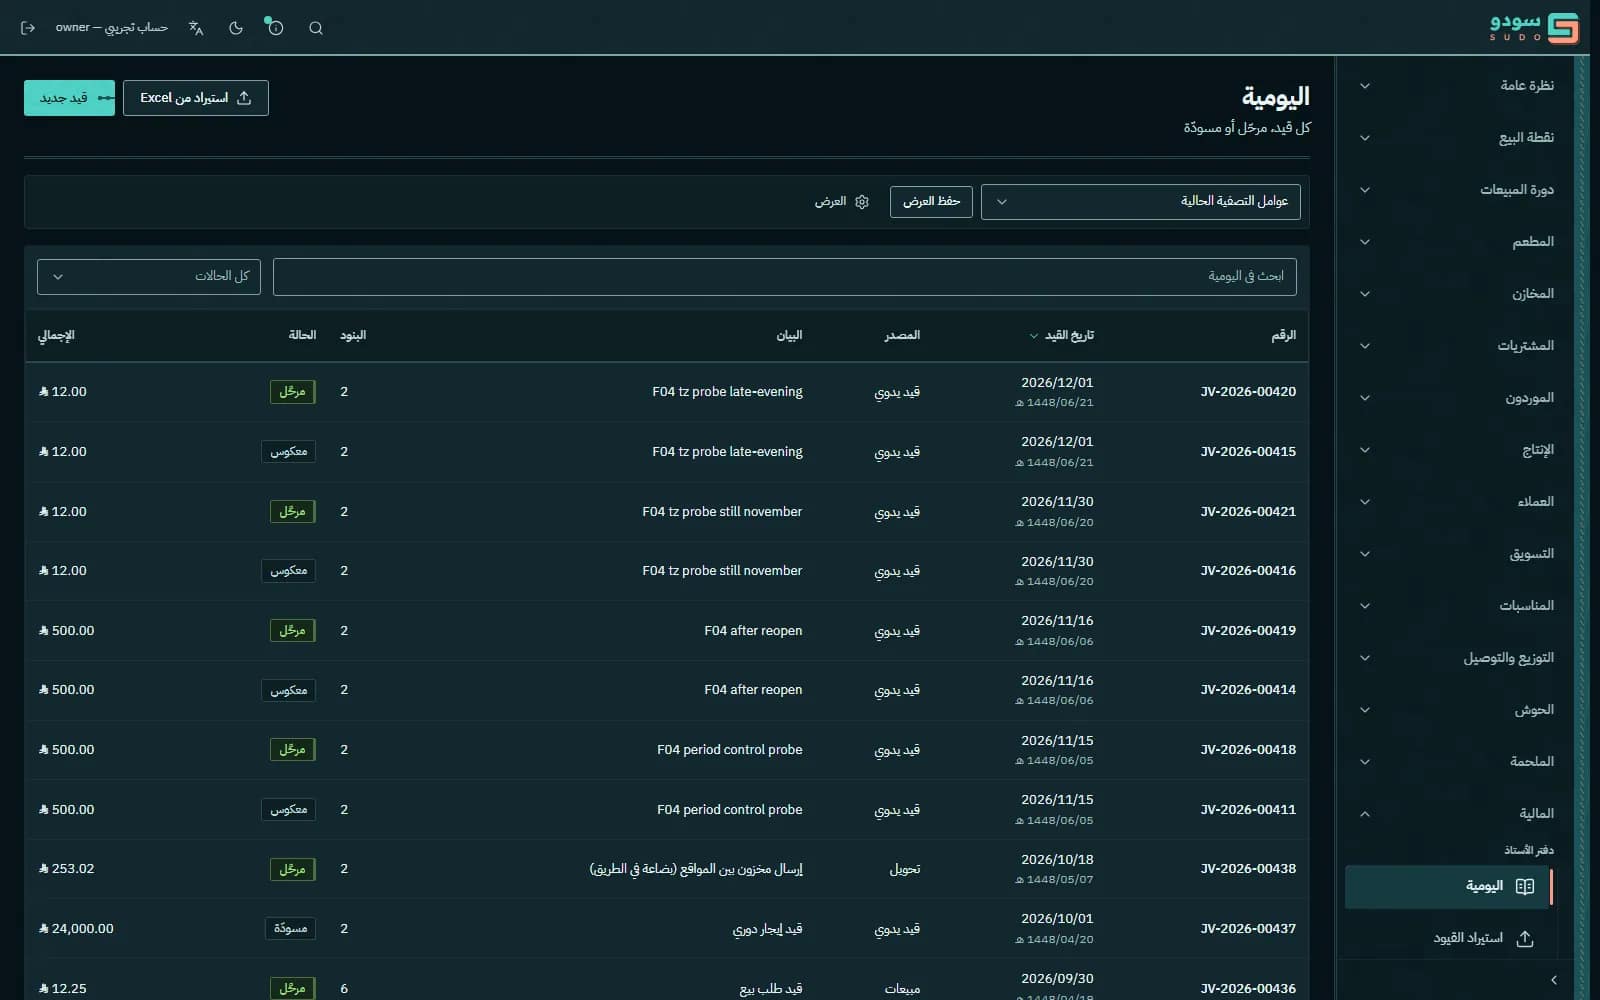Click the الإجمالي column header
Screen dimensions: 1600x1000
click(x=56, y=335)
